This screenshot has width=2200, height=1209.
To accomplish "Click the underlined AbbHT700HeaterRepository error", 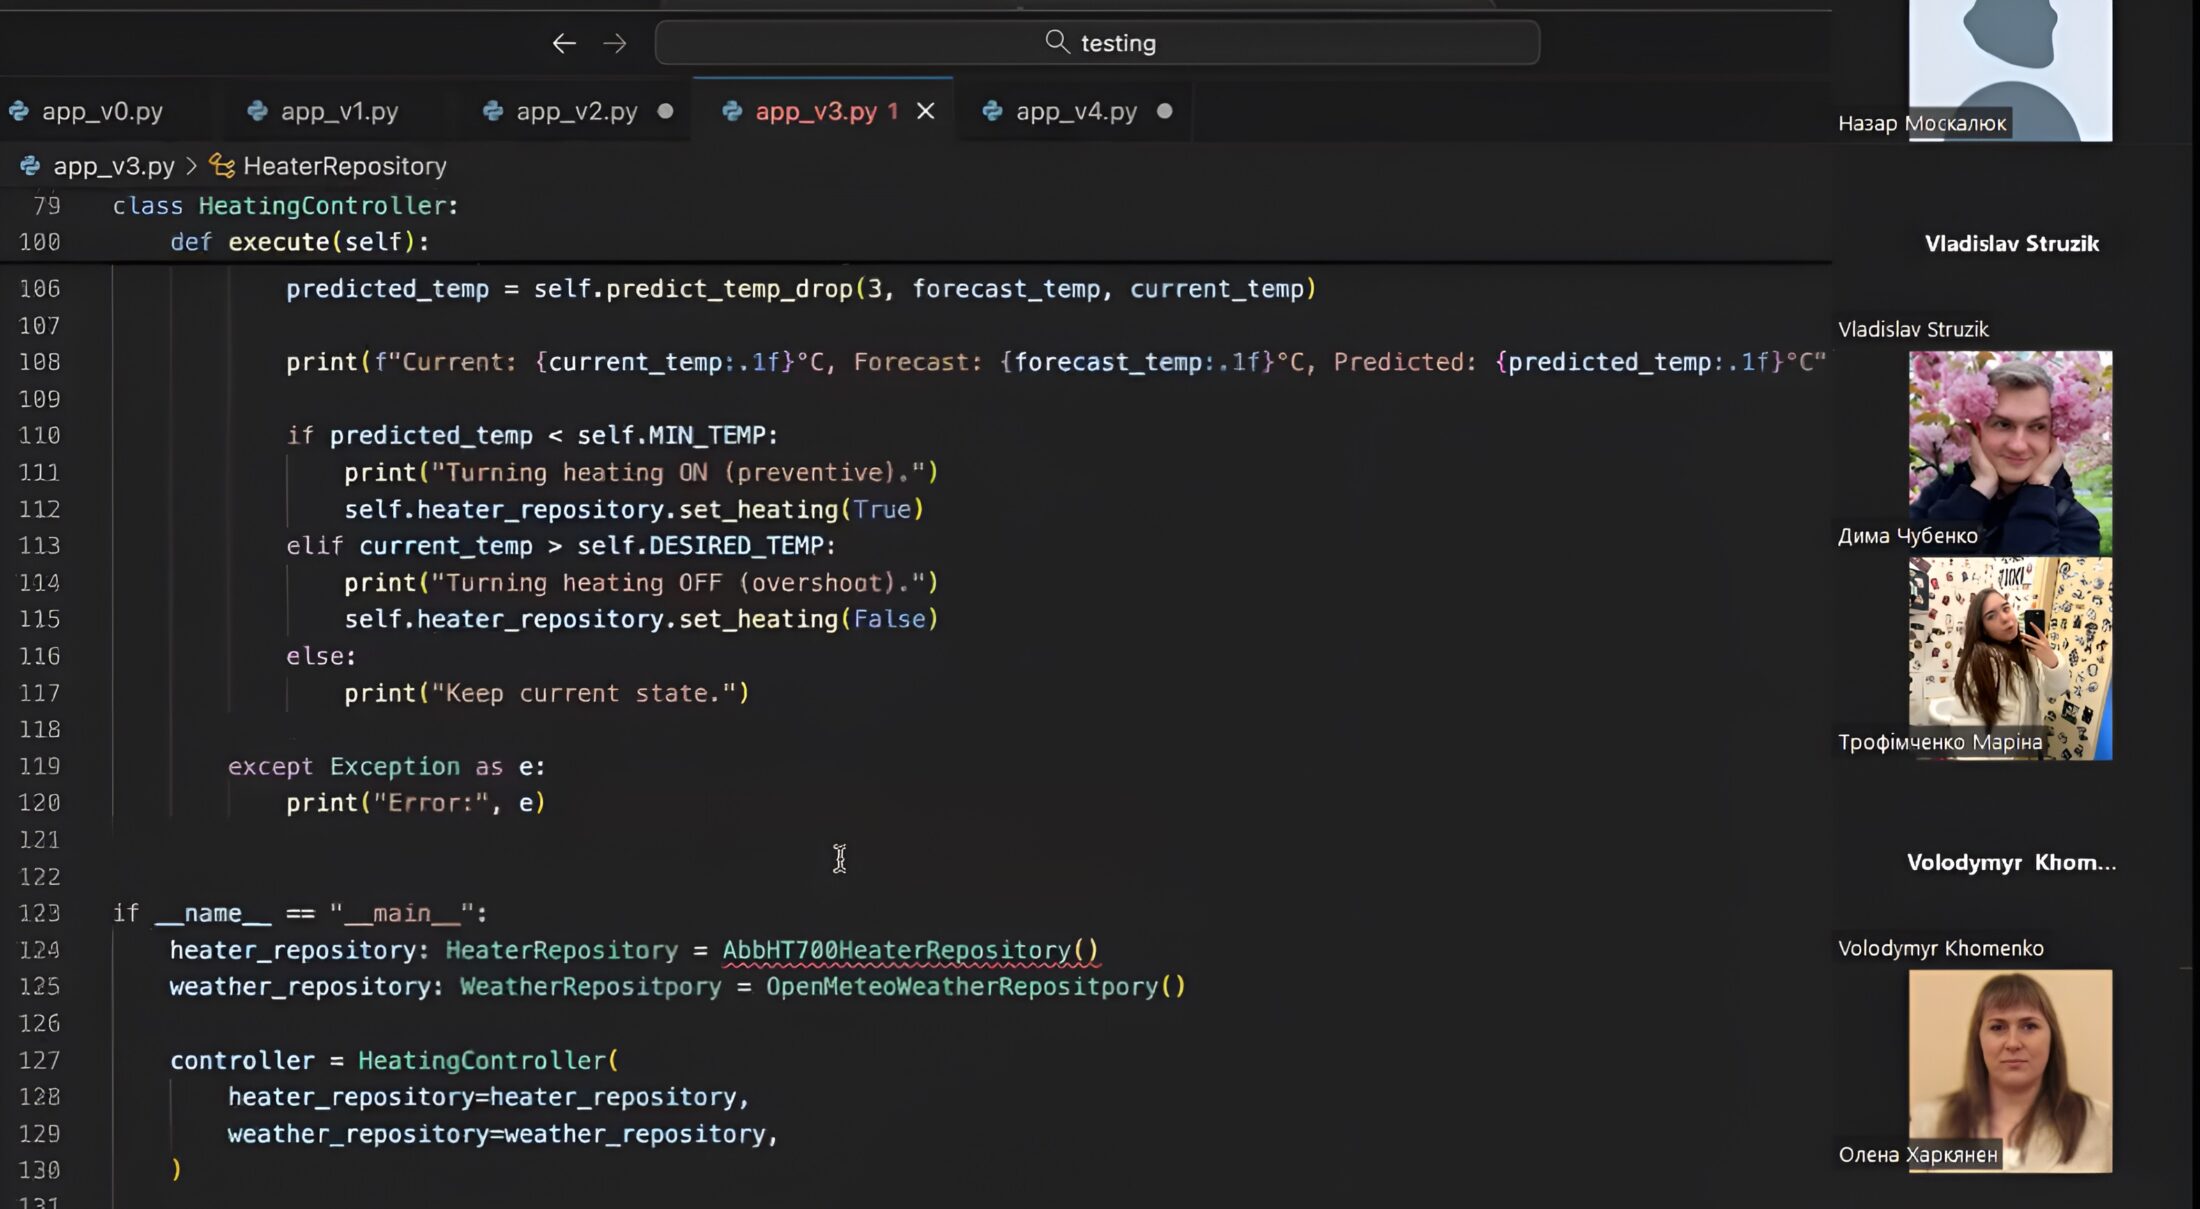I will click(896, 950).
